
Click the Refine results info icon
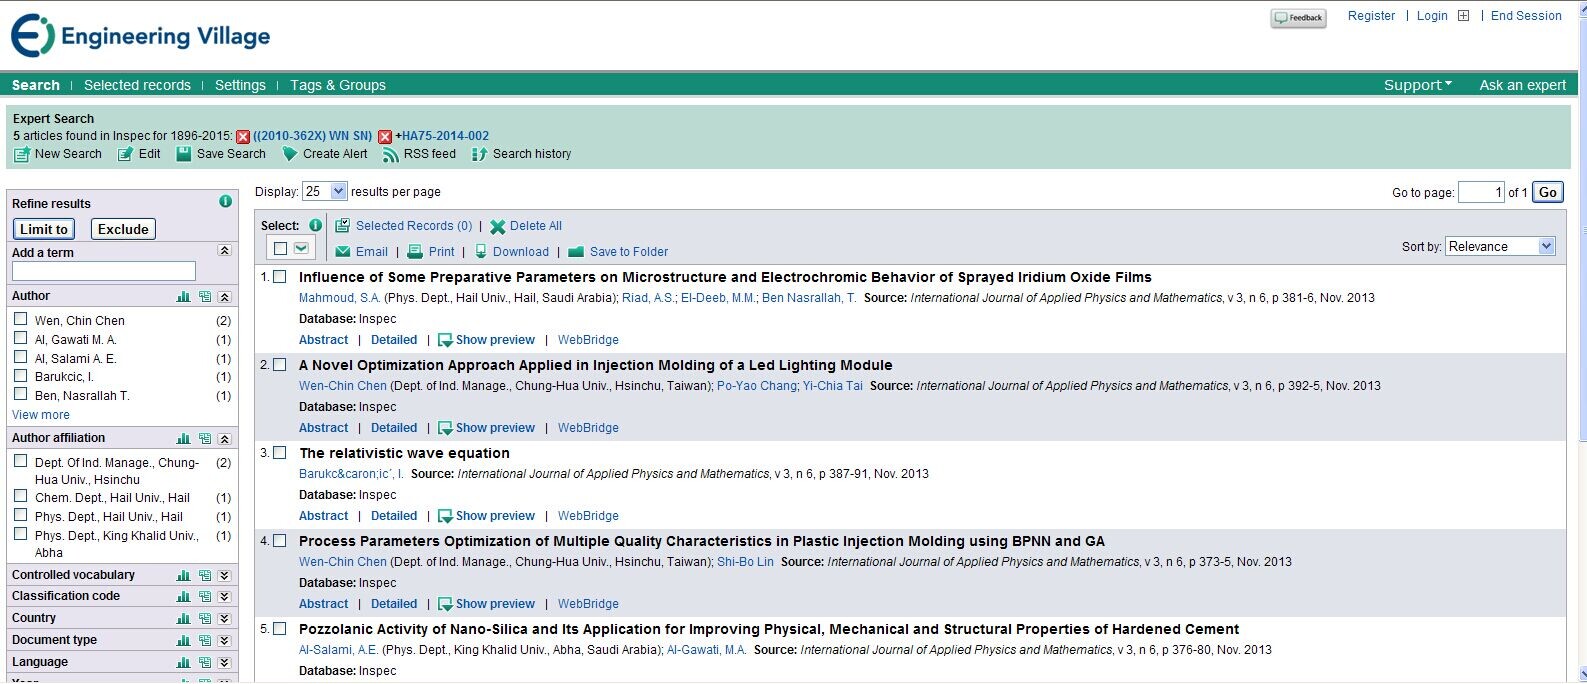click(226, 202)
